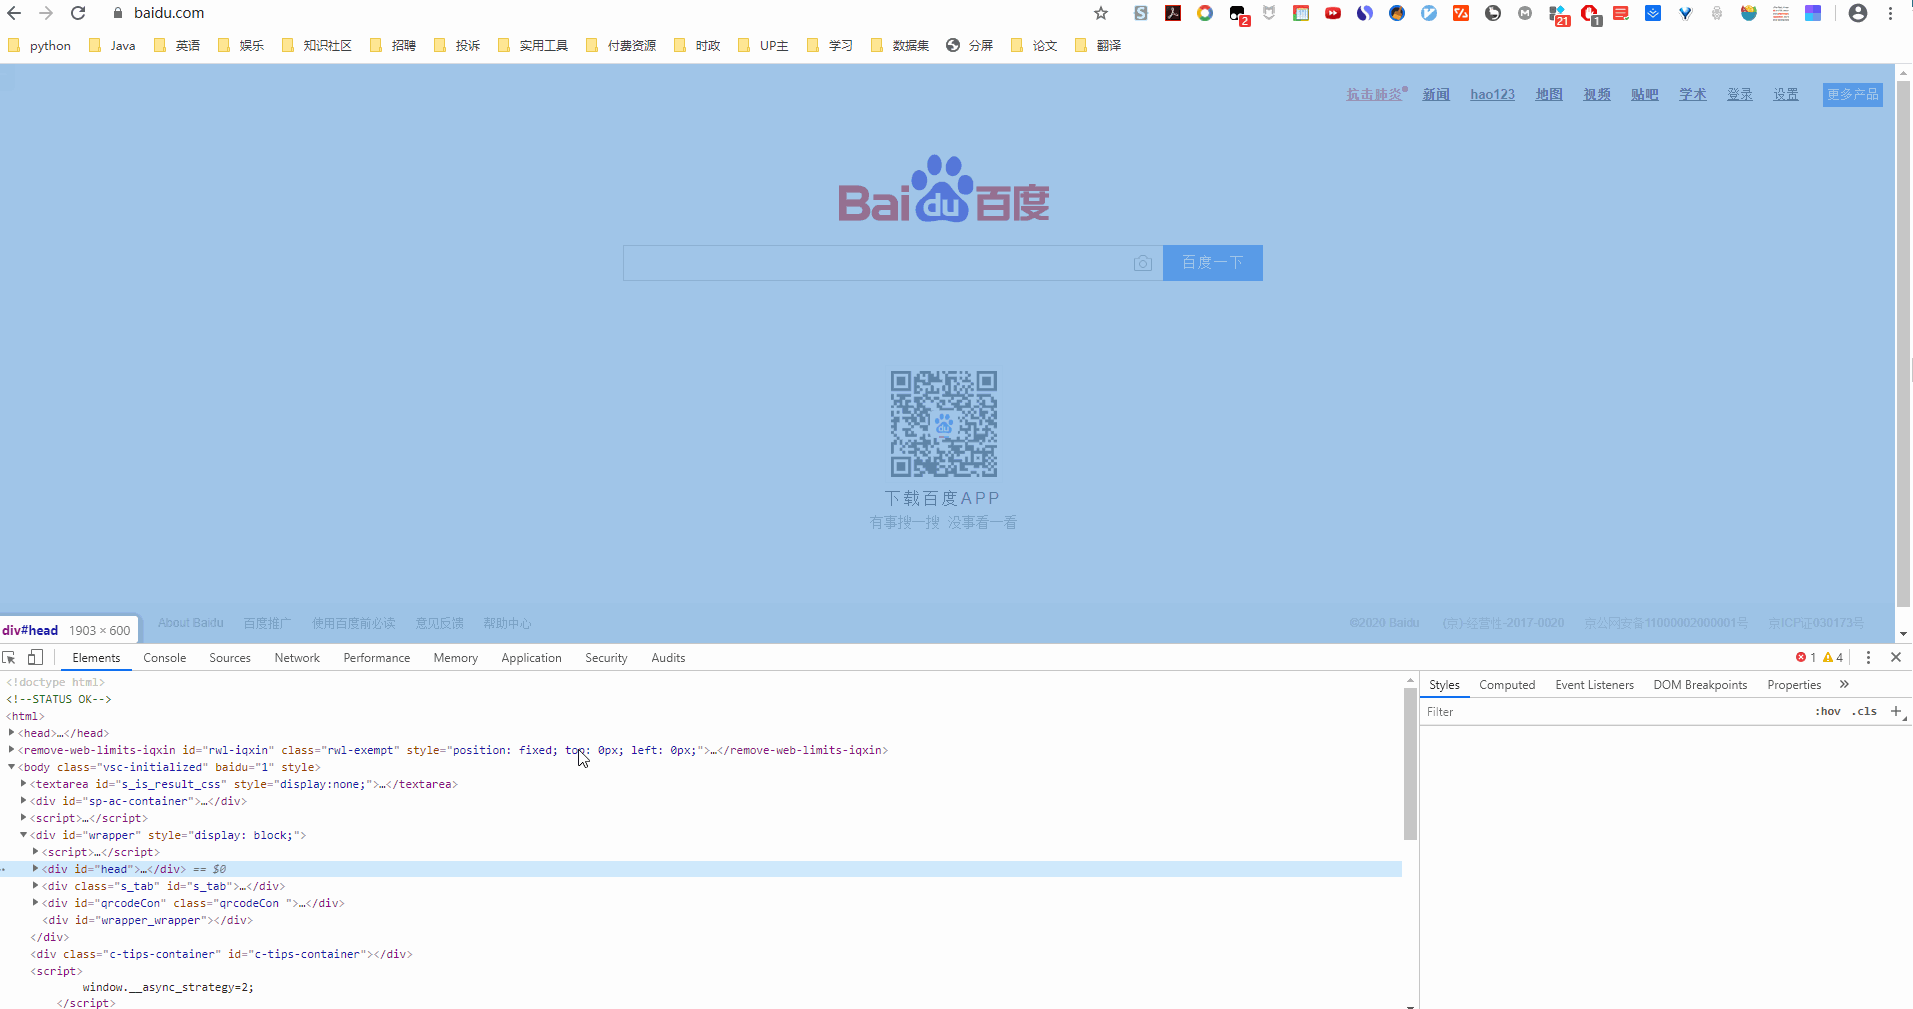
Task: Collapse the body element node
Action: 12,767
